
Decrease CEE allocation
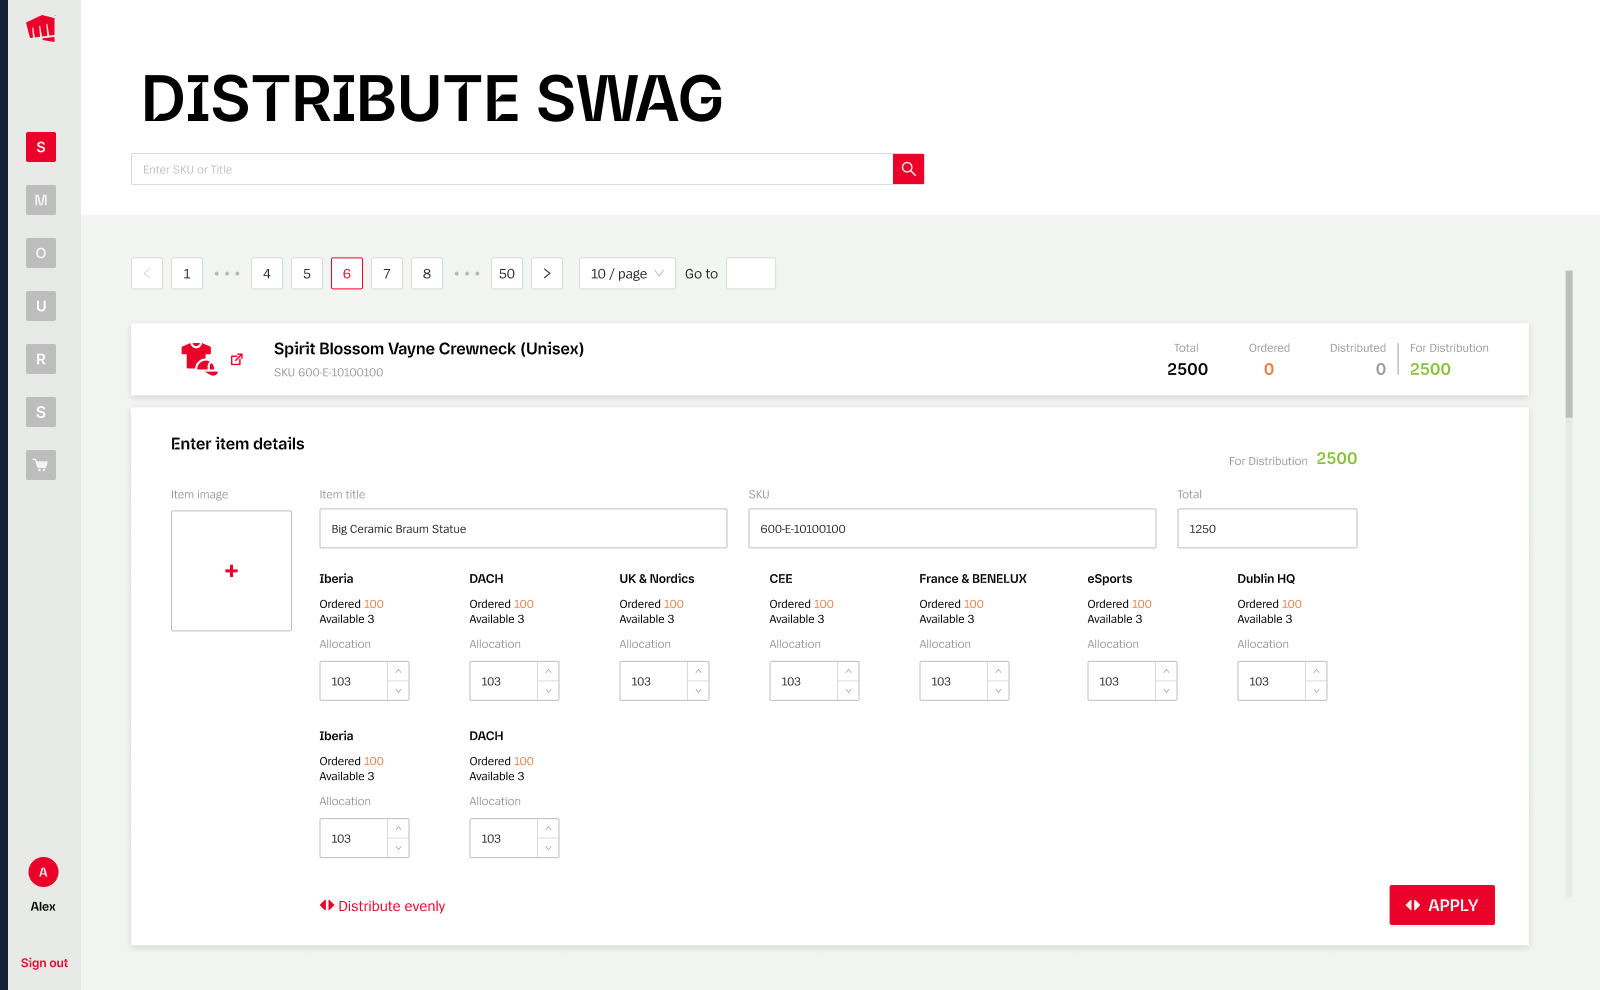point(848,691)
